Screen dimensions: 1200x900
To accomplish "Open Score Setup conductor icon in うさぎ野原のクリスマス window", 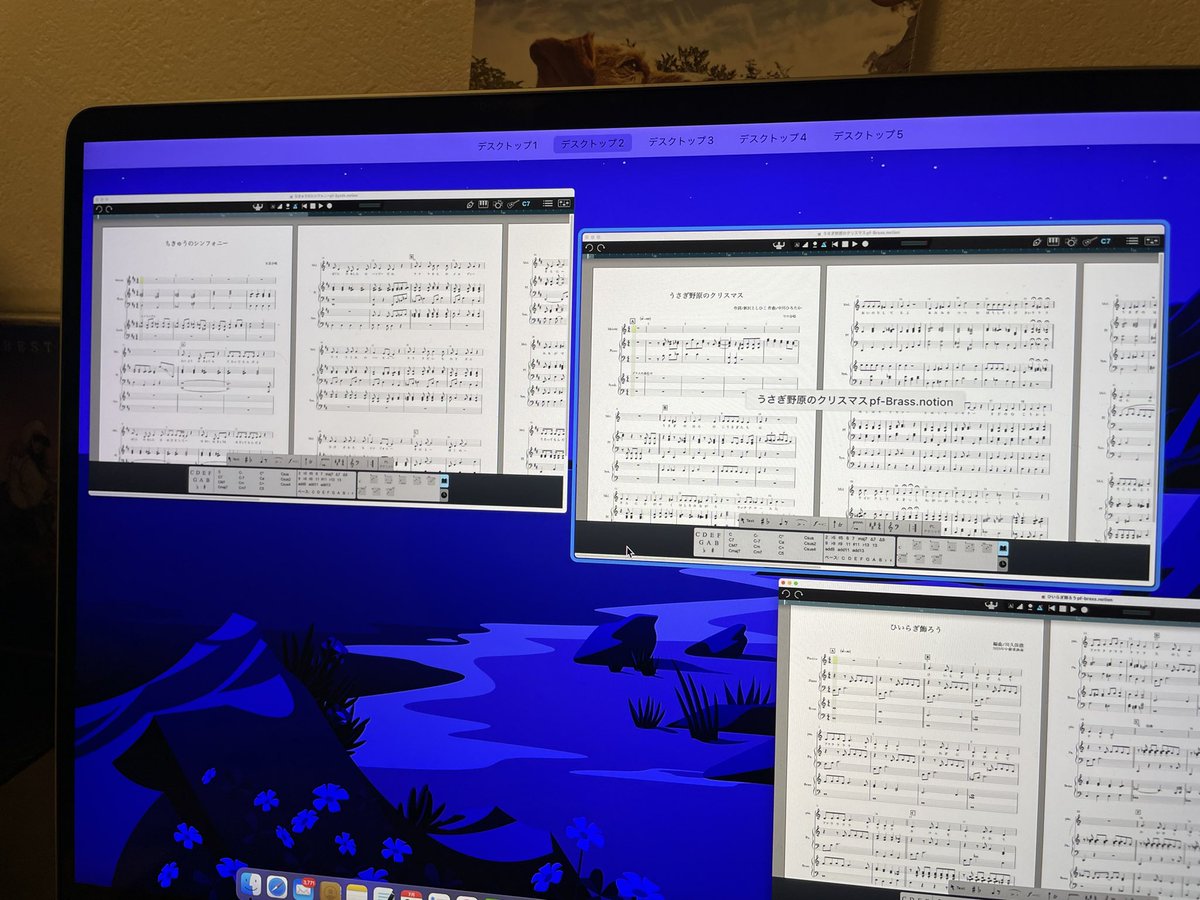I will point(779,245).
